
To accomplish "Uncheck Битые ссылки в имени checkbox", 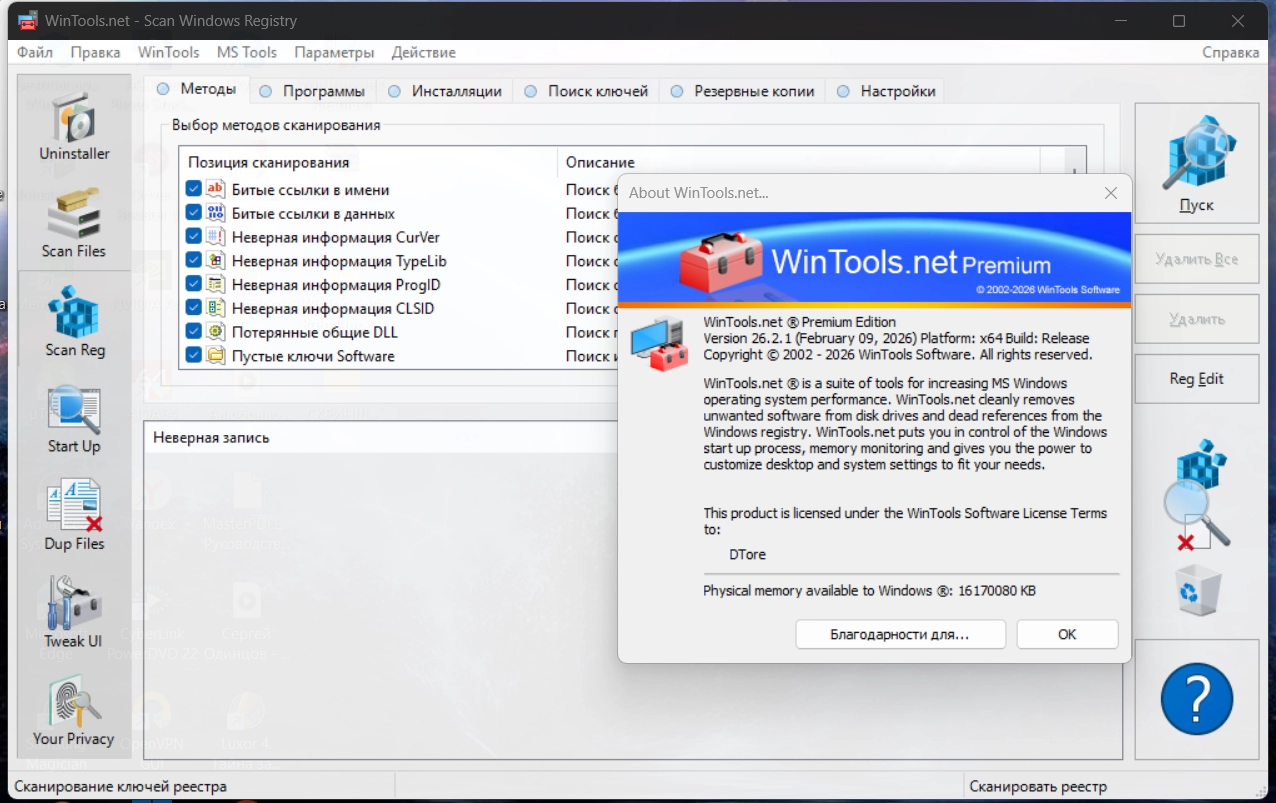I will coord(194,189).
